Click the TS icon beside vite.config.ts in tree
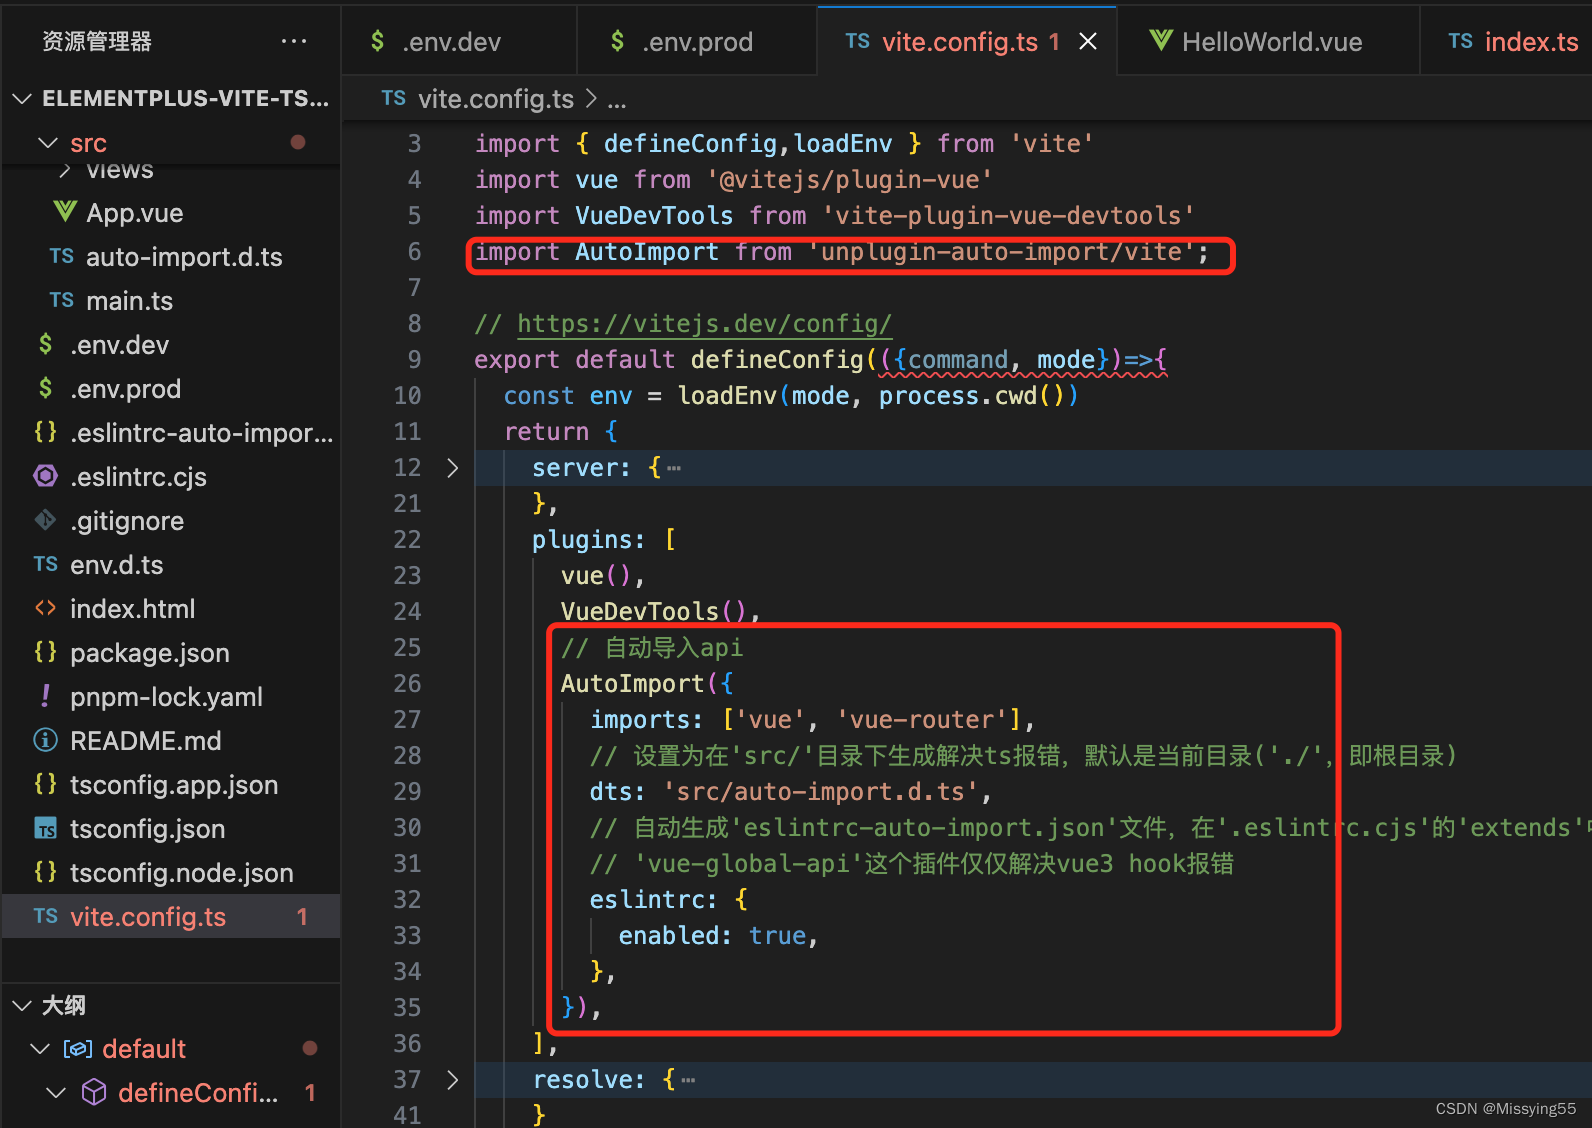Viewport: 1592px width, 1128px height. [46, 916]
